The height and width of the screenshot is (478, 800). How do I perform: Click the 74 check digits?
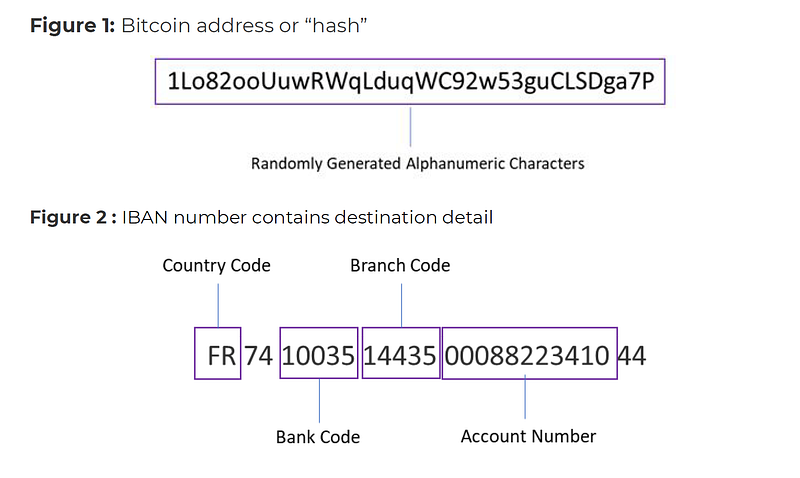click(x=259, y=356)
